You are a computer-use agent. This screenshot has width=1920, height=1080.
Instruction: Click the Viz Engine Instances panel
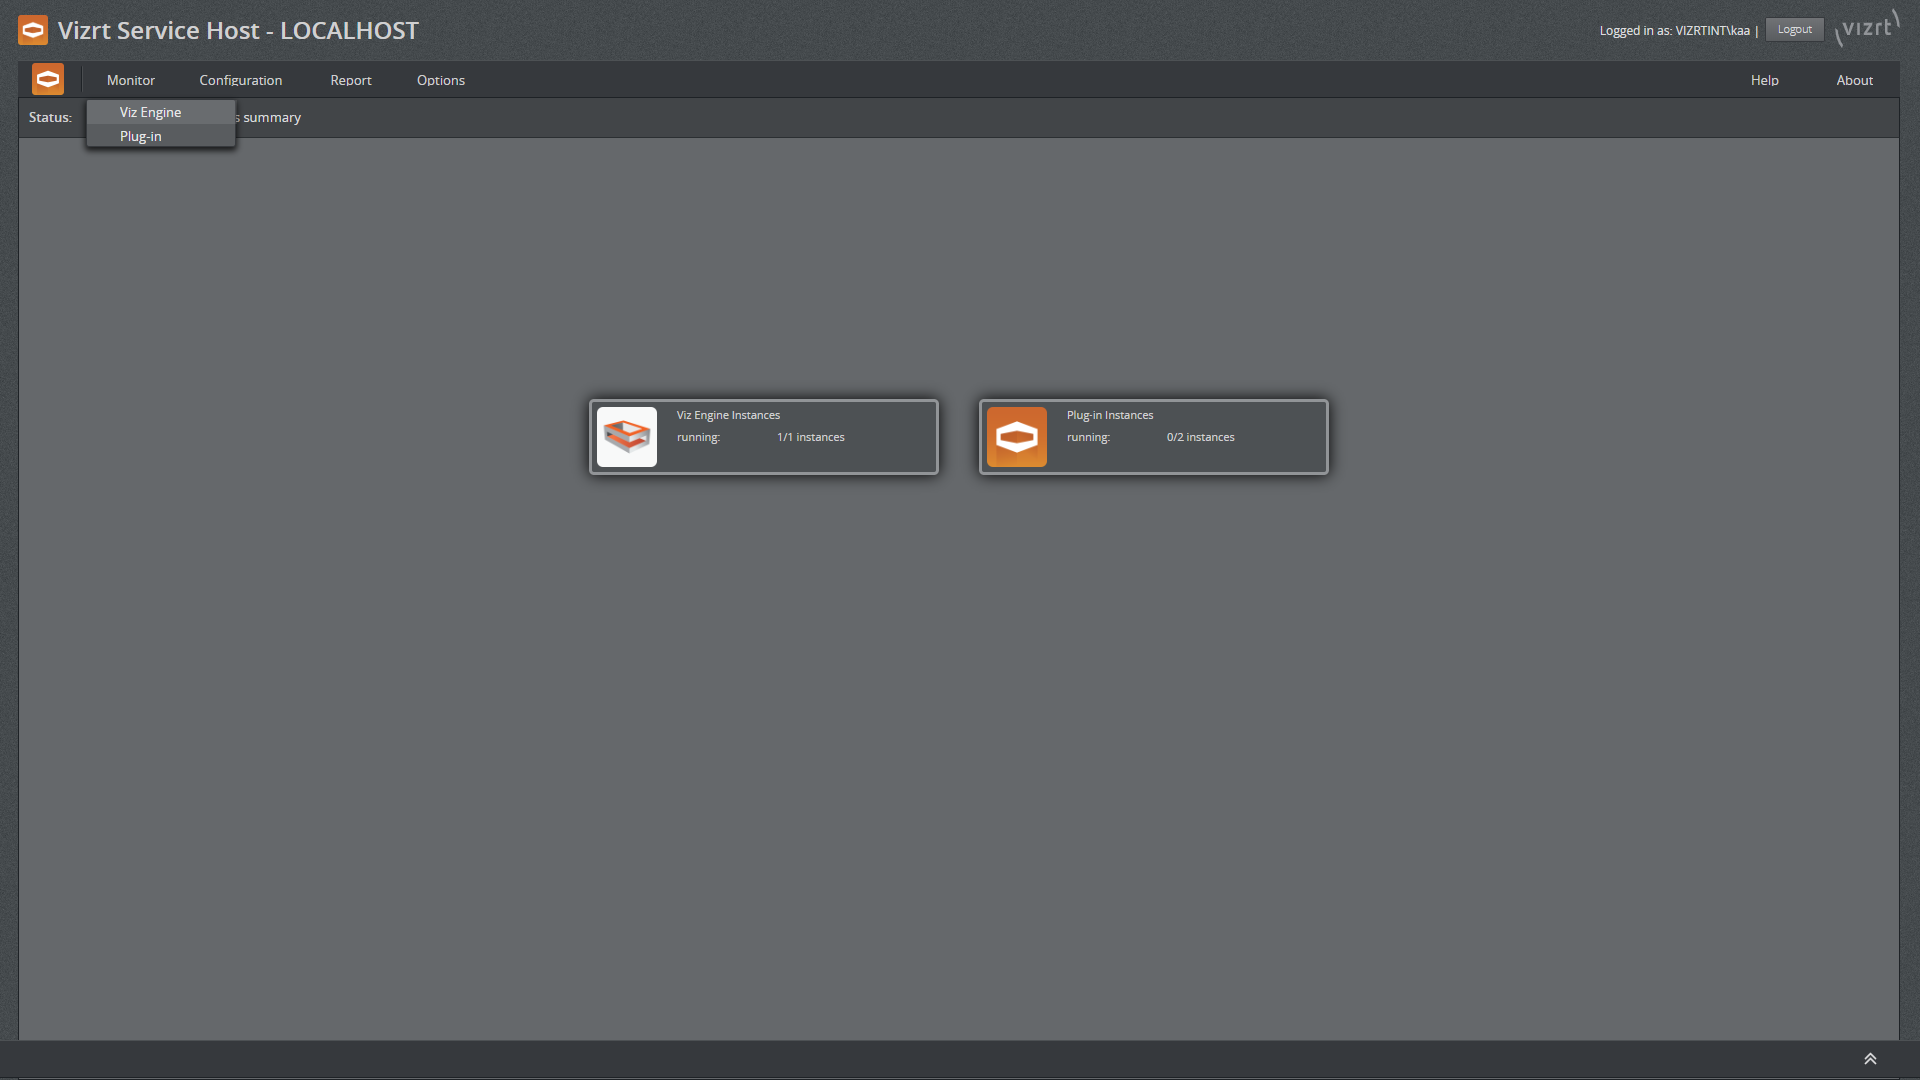(764, 435)
